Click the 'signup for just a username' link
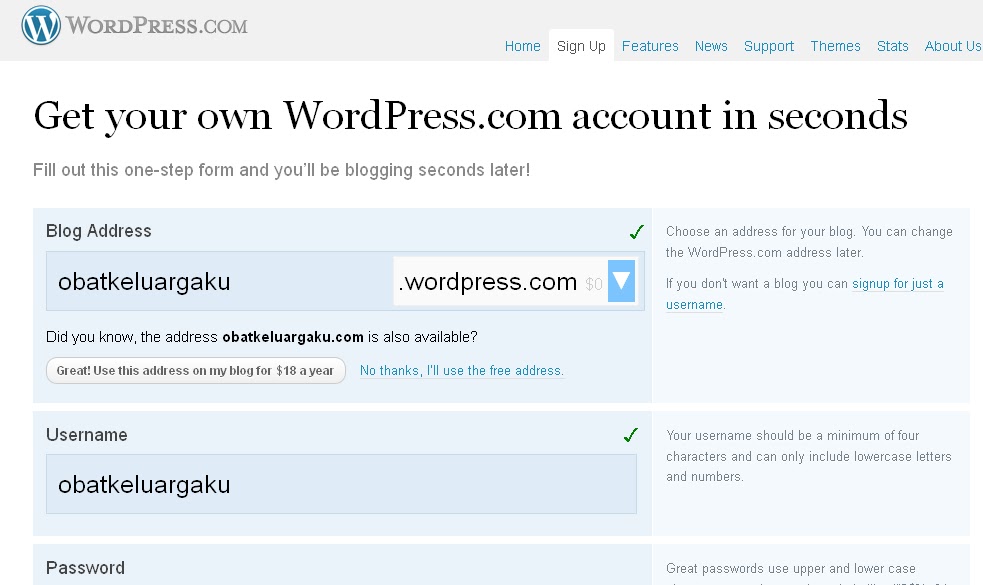This screenshot has height=585, width=983. click(x=804, y=294)
